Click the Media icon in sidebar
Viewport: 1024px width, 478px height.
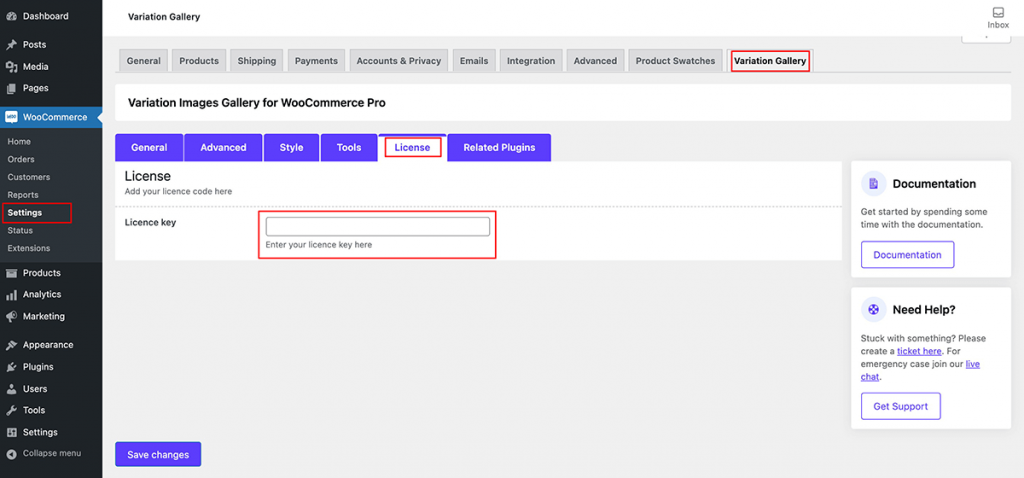[11, 67]
